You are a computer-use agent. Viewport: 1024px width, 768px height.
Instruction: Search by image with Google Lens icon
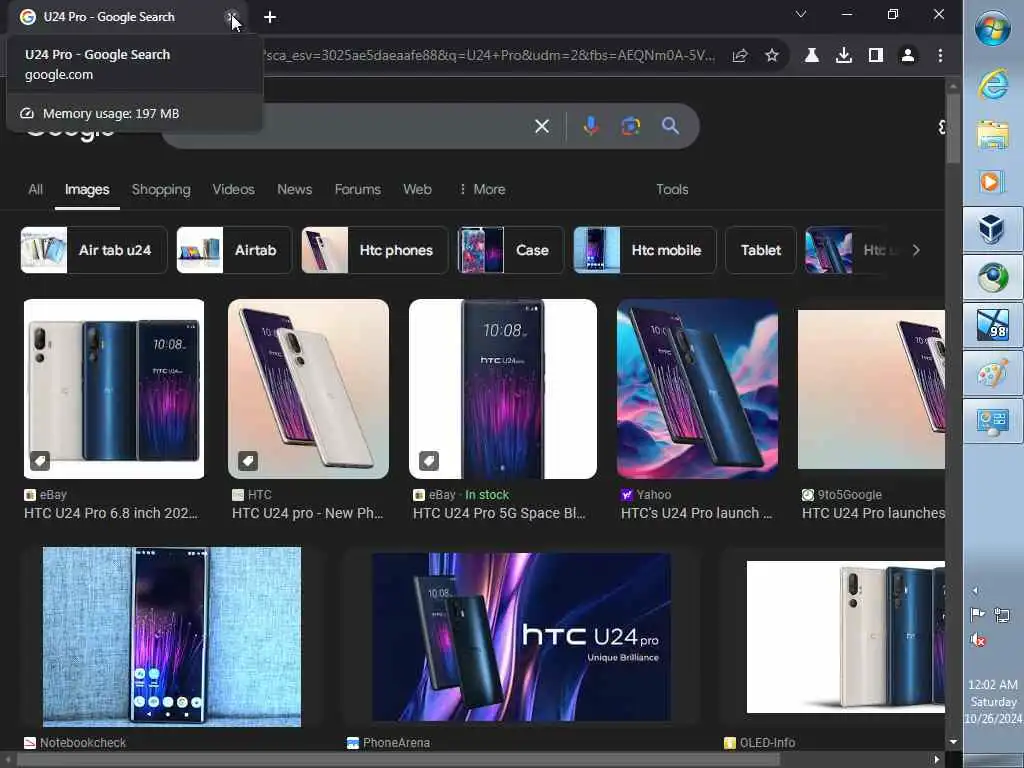click(630, 126)
